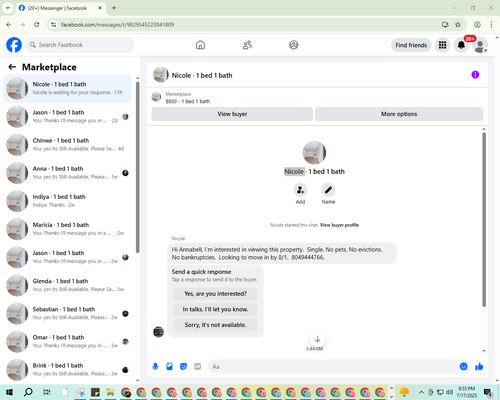Viewport: 500px width, 400px height.
Task: Send quick response 'In talks. I'll let you know.'
Action: click(x=215, y=309)
